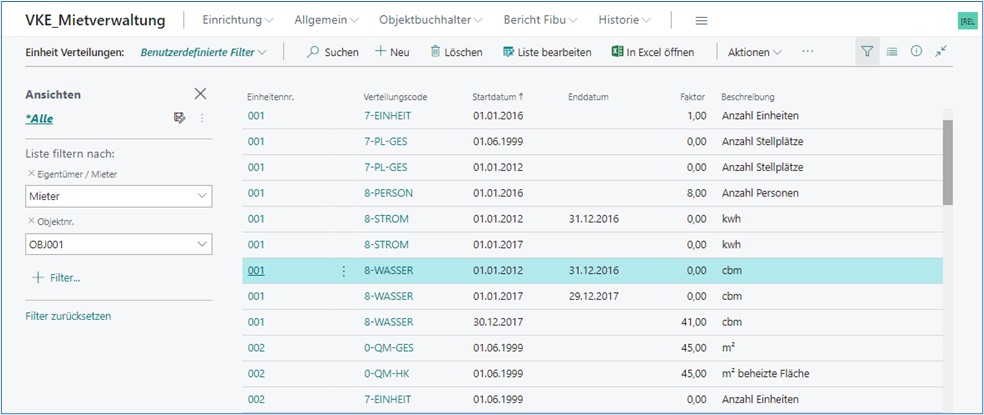Click the edit list icon beside Liste bearbeiten

(508, 52)
